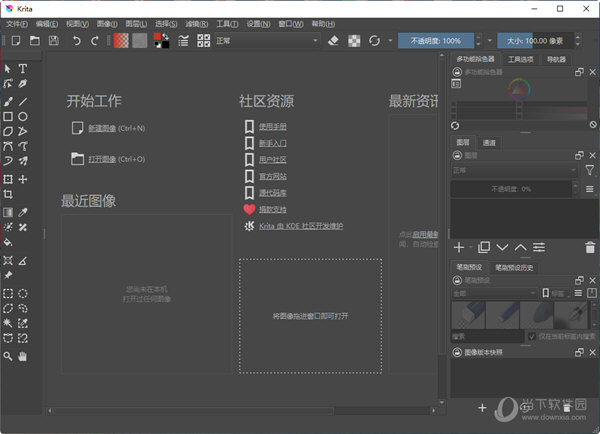
Task: Open the 文件(F) menu
Action: pyautogui.click(x=17, y=24)
